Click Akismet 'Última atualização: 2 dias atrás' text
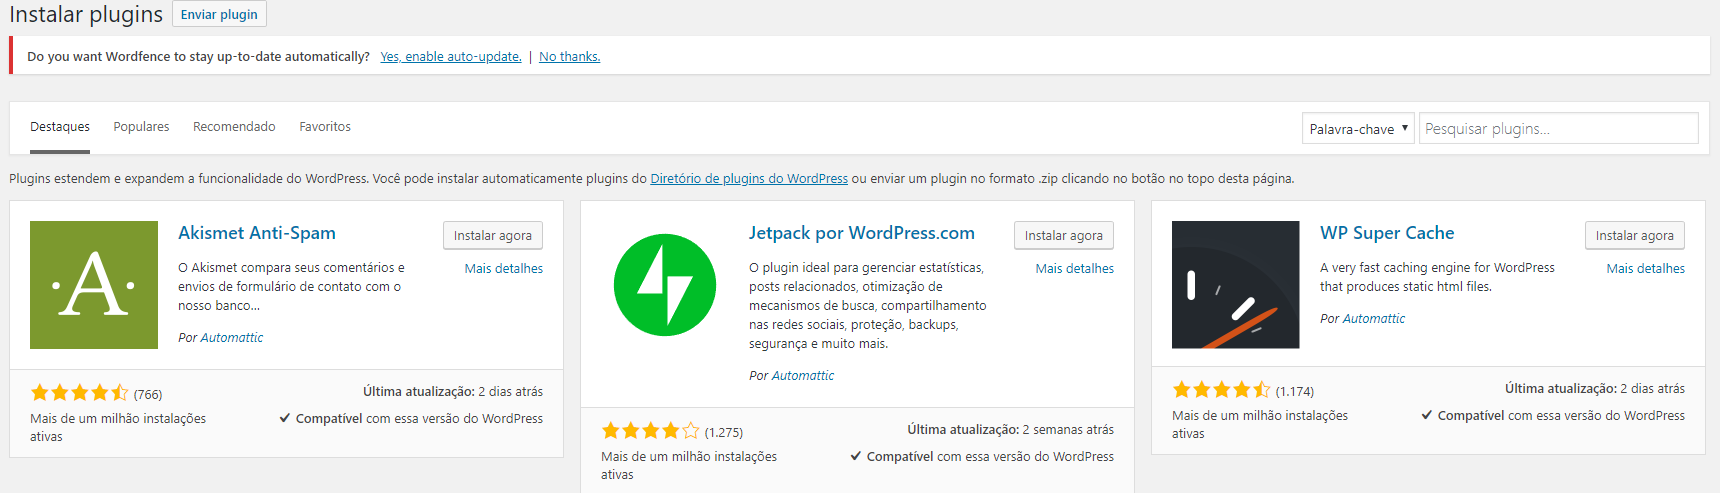The image size is (1720, 493). 453,392
